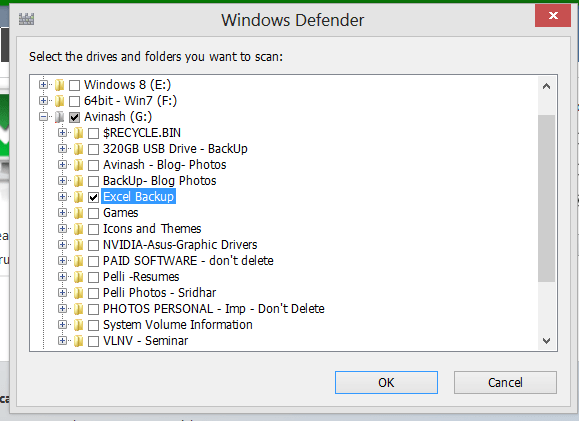Check the NVIDIA-Asus-Graphic Drivers checkbox
579x421 pixels.
coord(93,245)
